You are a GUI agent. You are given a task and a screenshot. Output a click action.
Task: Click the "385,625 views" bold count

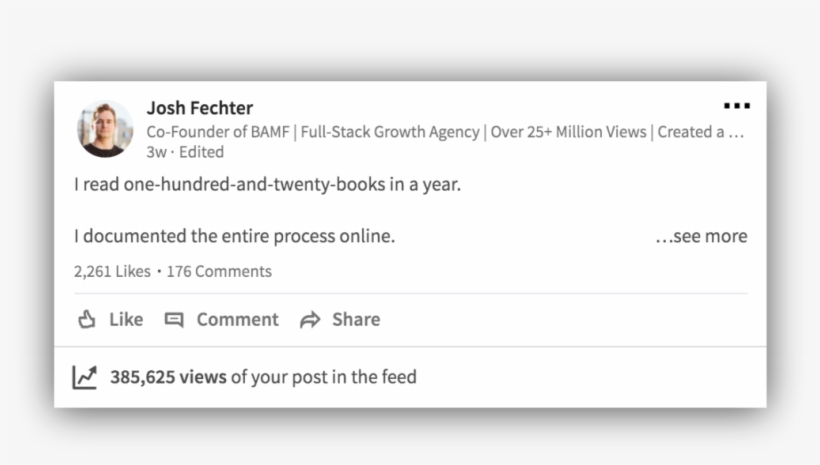tap(168, 377)
